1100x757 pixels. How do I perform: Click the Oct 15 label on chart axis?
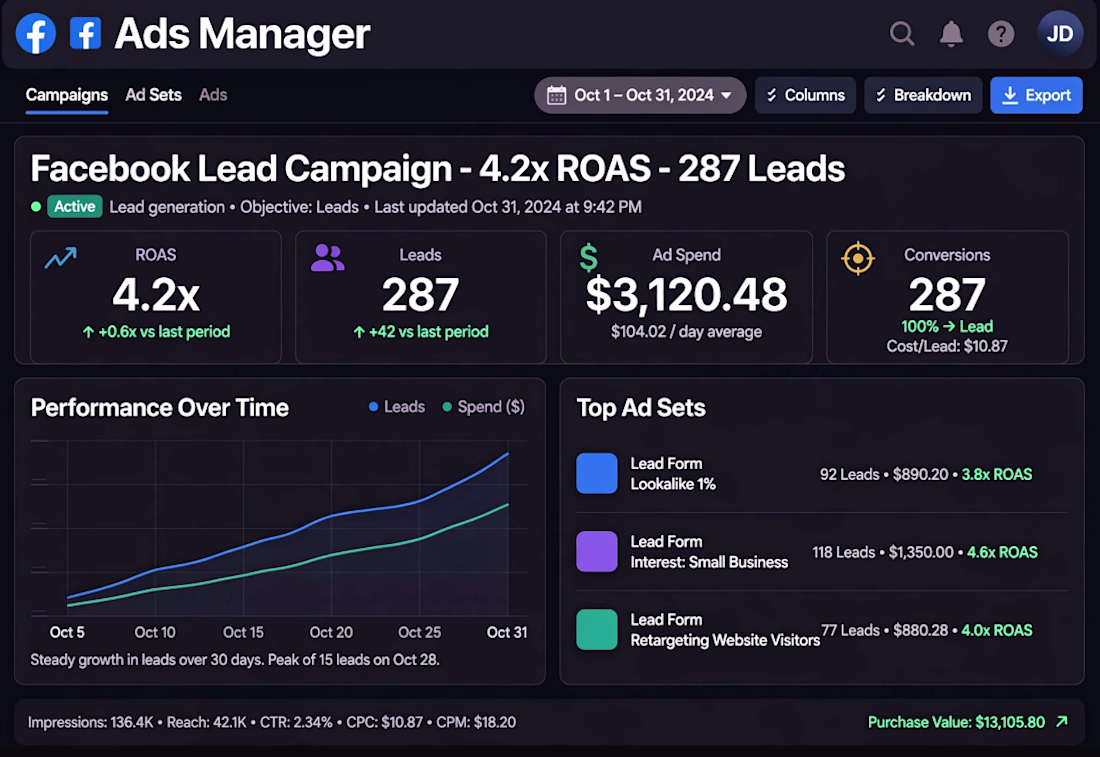[243, 632]
